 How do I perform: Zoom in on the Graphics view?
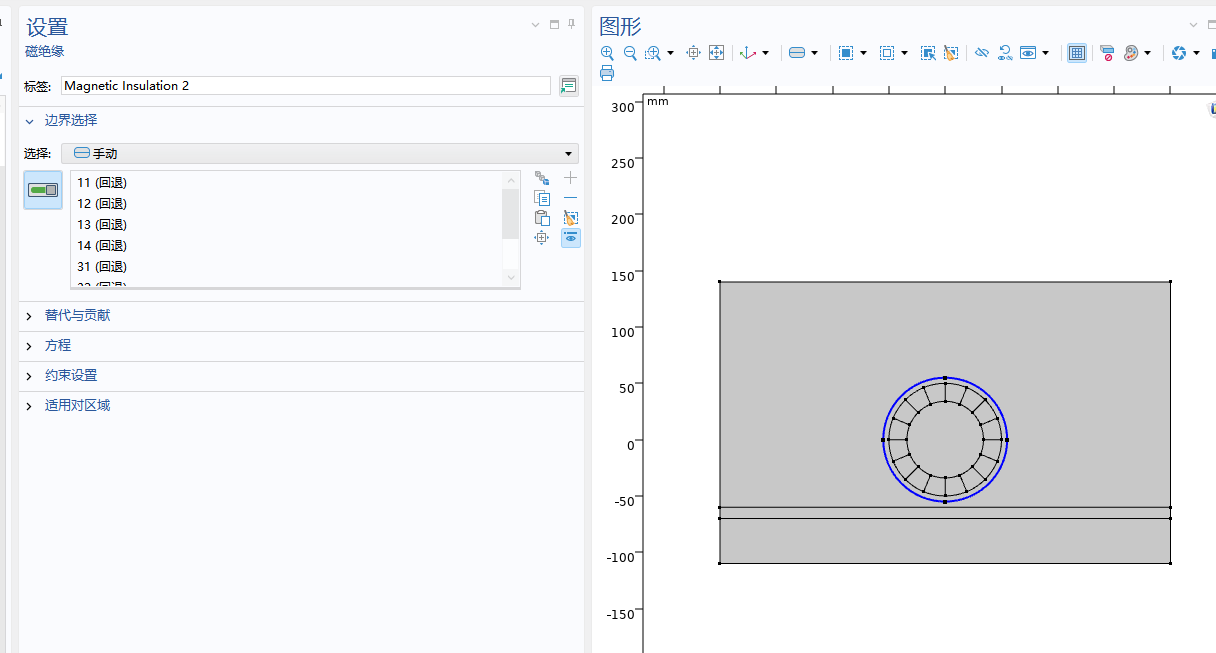[x=607, y=53]
